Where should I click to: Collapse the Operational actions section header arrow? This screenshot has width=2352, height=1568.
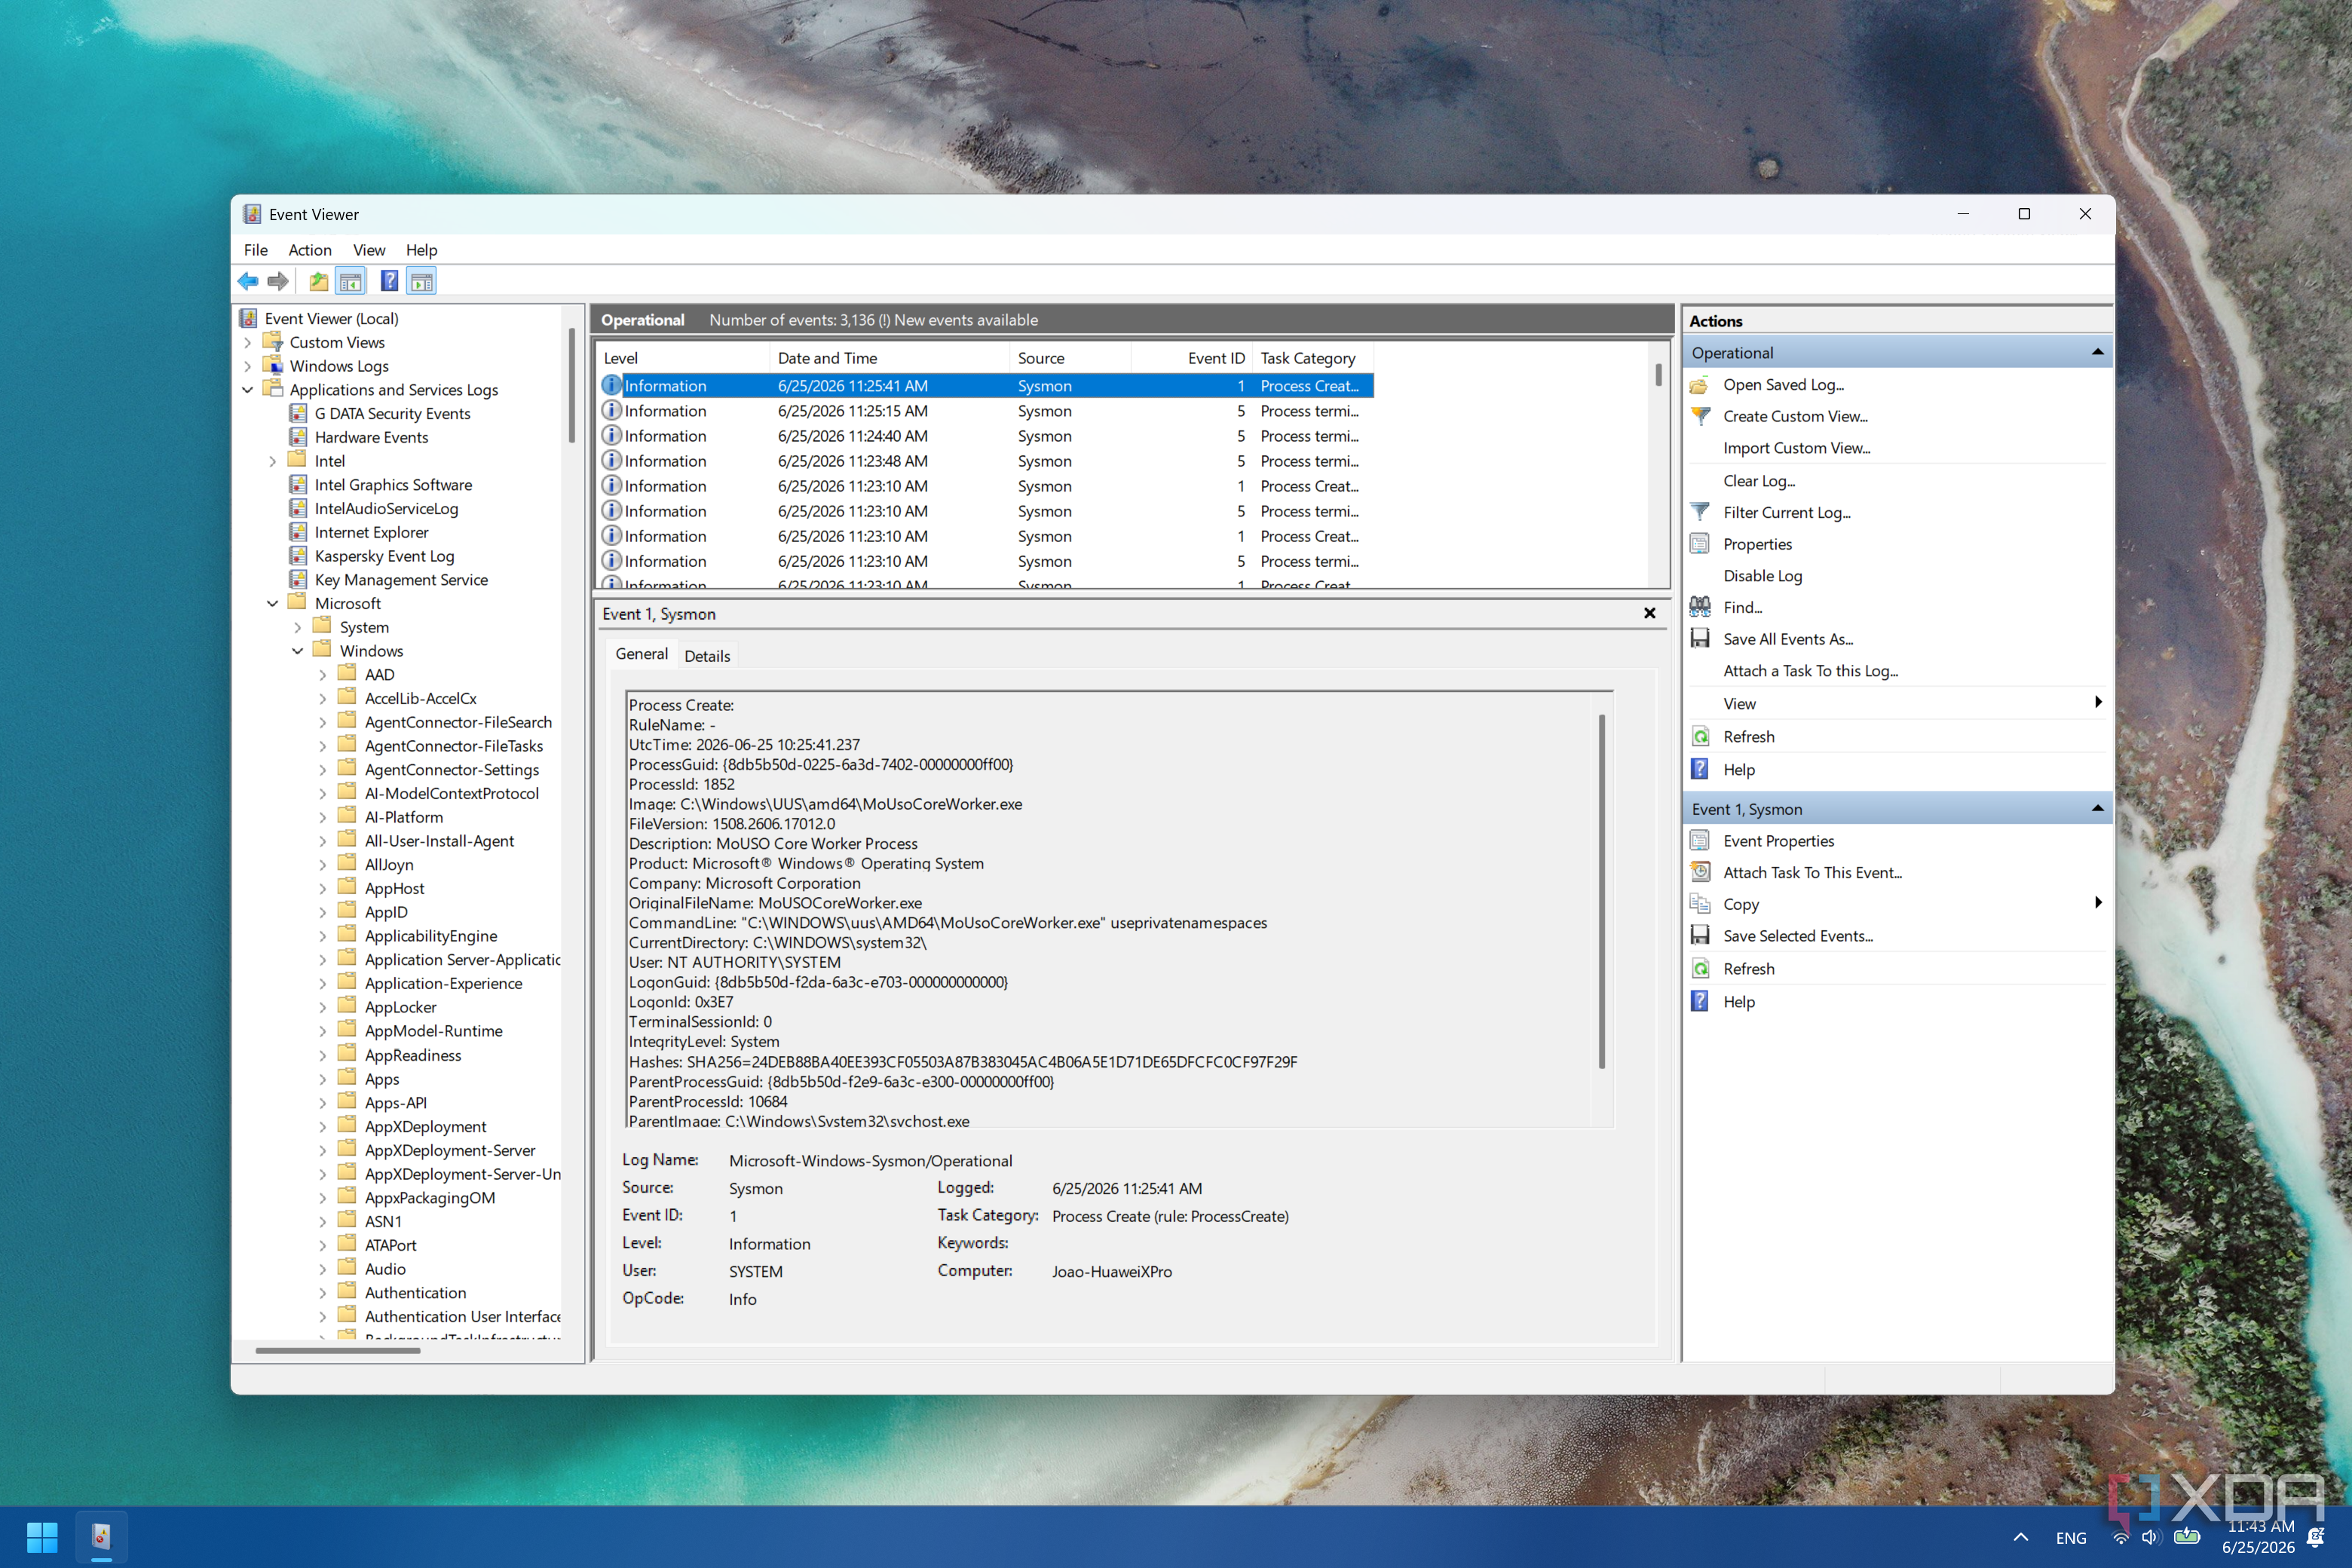click(2097, 352)
